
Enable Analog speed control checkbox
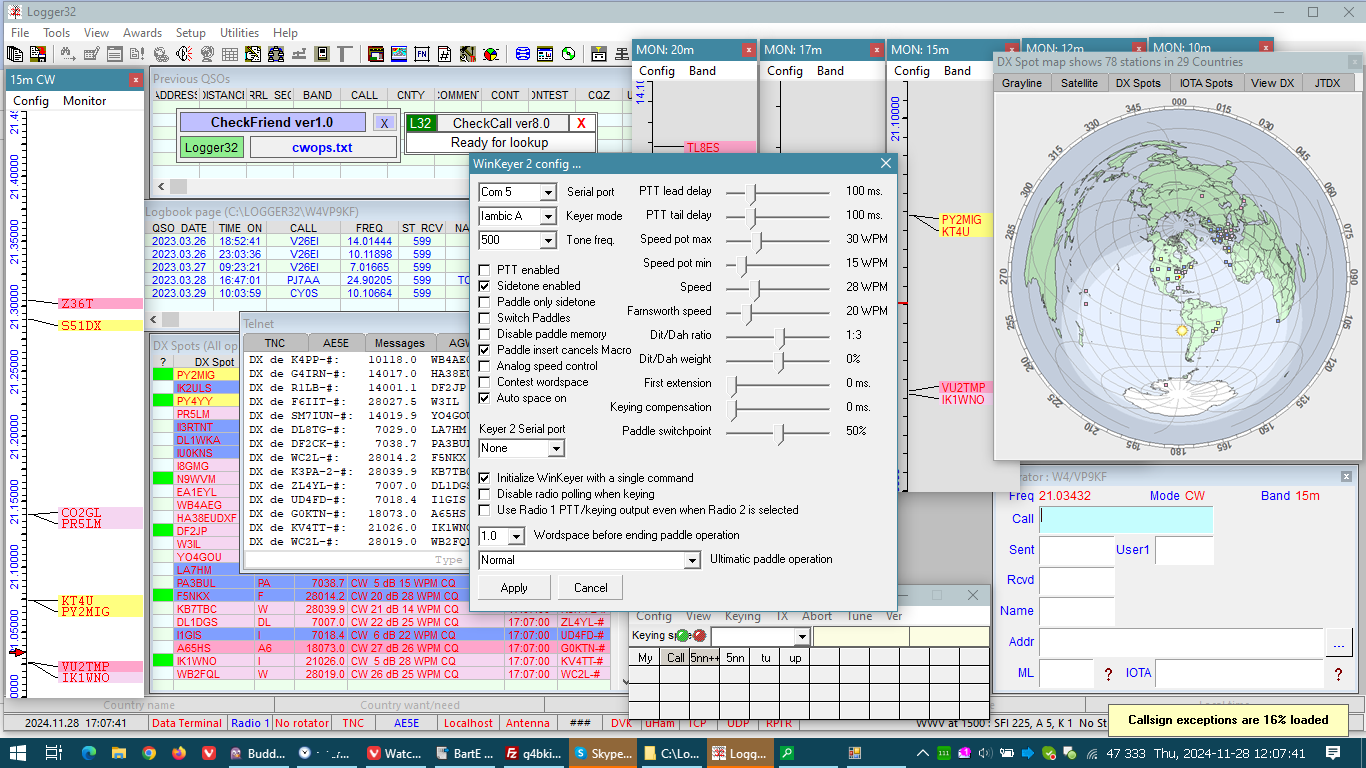pos(485,366)
